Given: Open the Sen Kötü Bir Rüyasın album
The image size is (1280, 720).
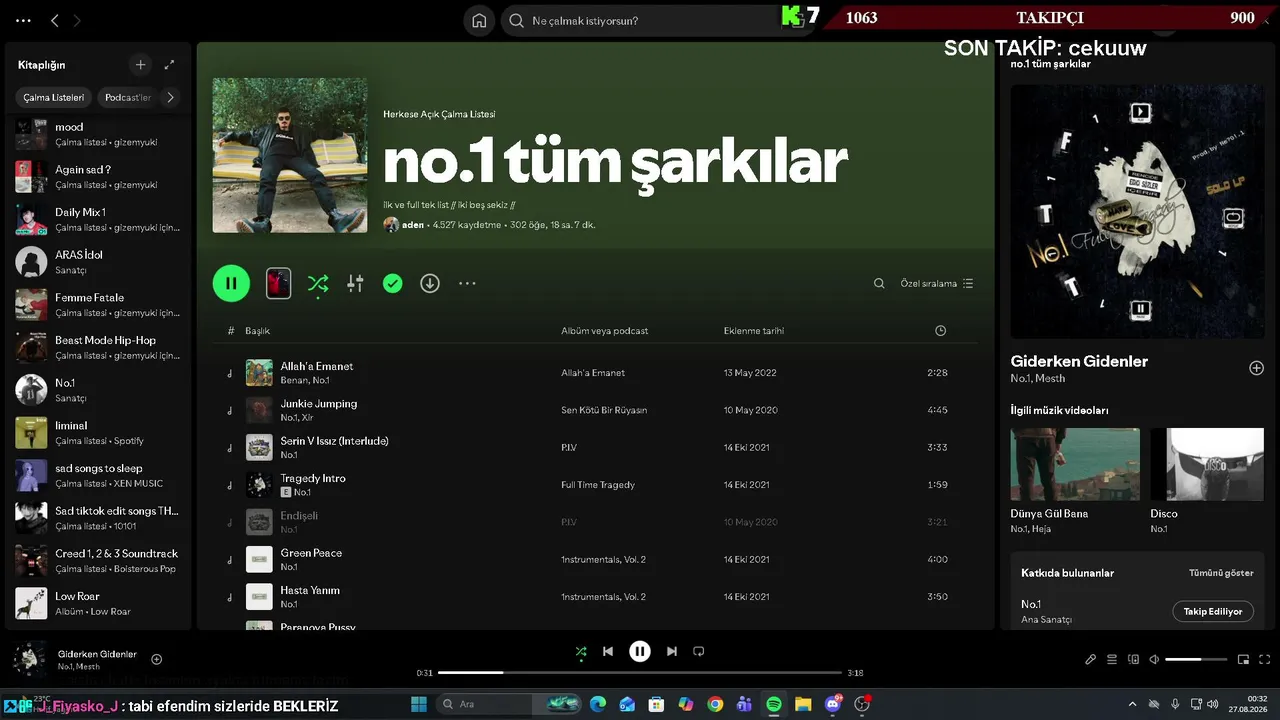Looking at the screenshot, I should (604, 410).
